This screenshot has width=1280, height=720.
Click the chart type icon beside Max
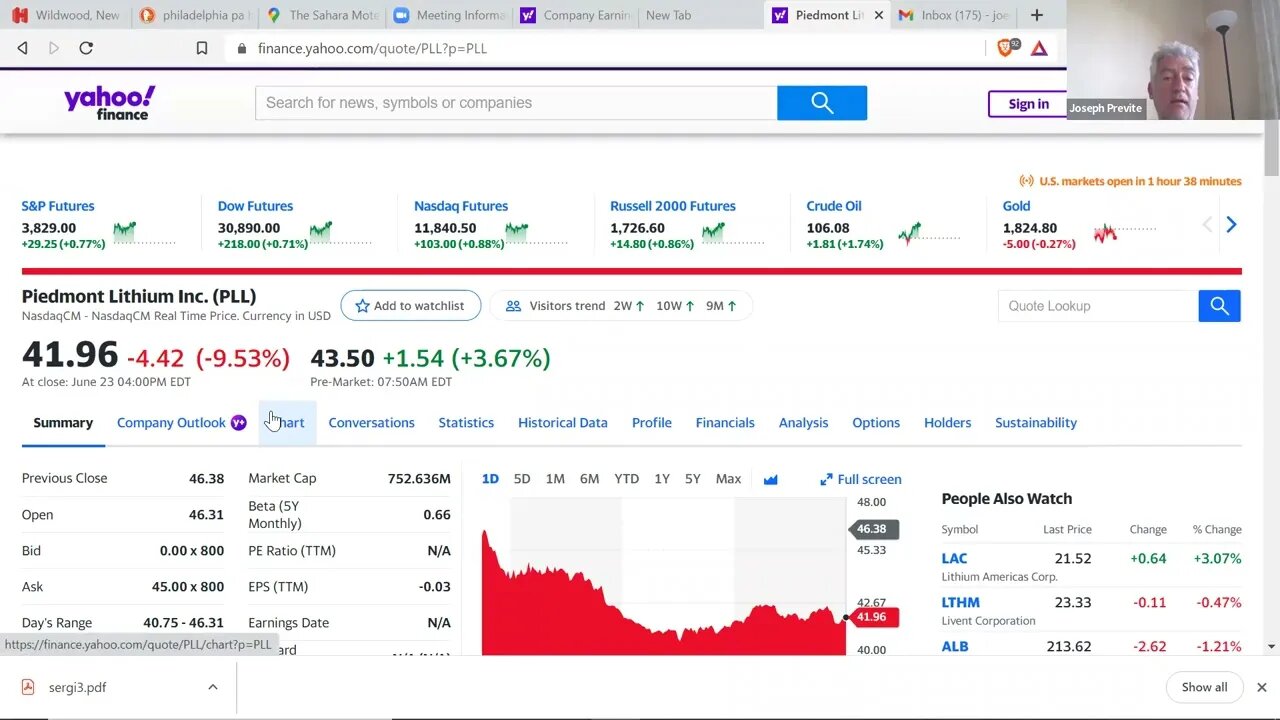pyautogui.click(x=771, y=479)
